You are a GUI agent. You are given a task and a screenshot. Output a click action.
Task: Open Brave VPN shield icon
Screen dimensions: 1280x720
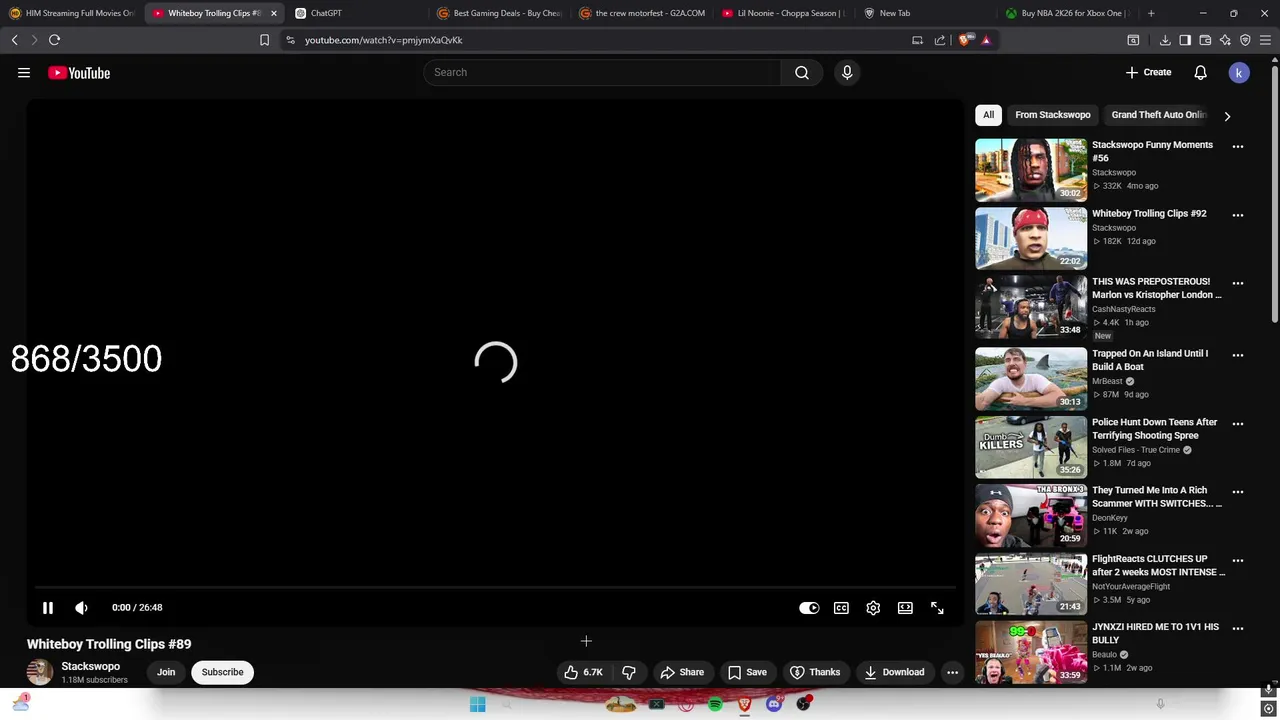point(1245,40)
